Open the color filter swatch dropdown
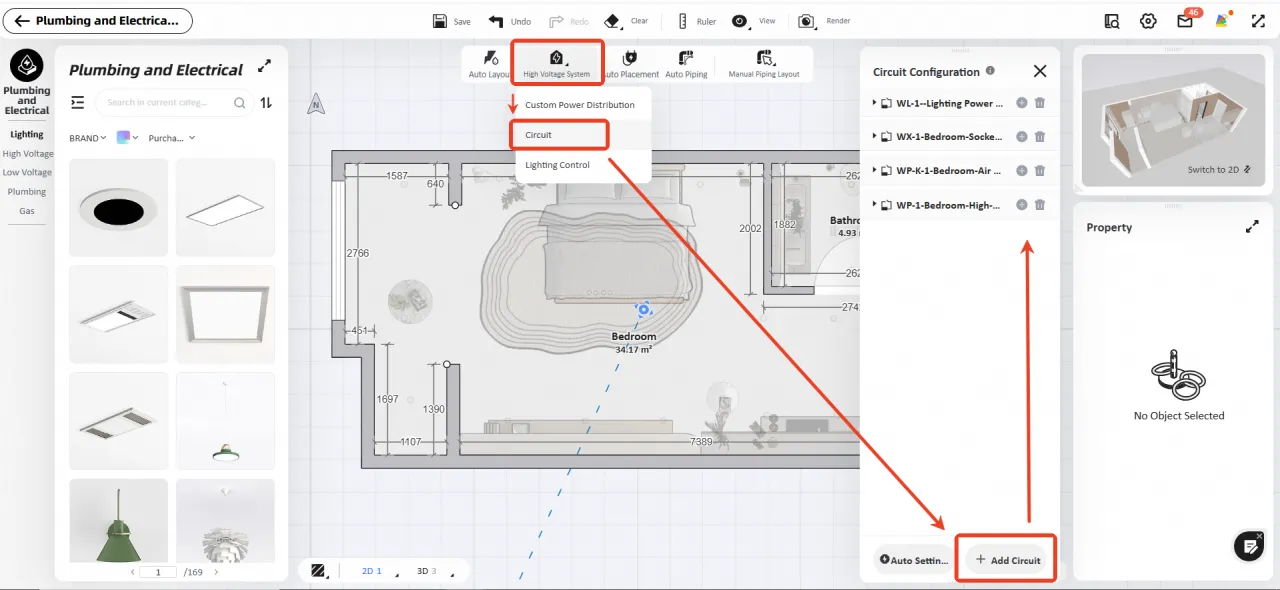 coord(128,138)
